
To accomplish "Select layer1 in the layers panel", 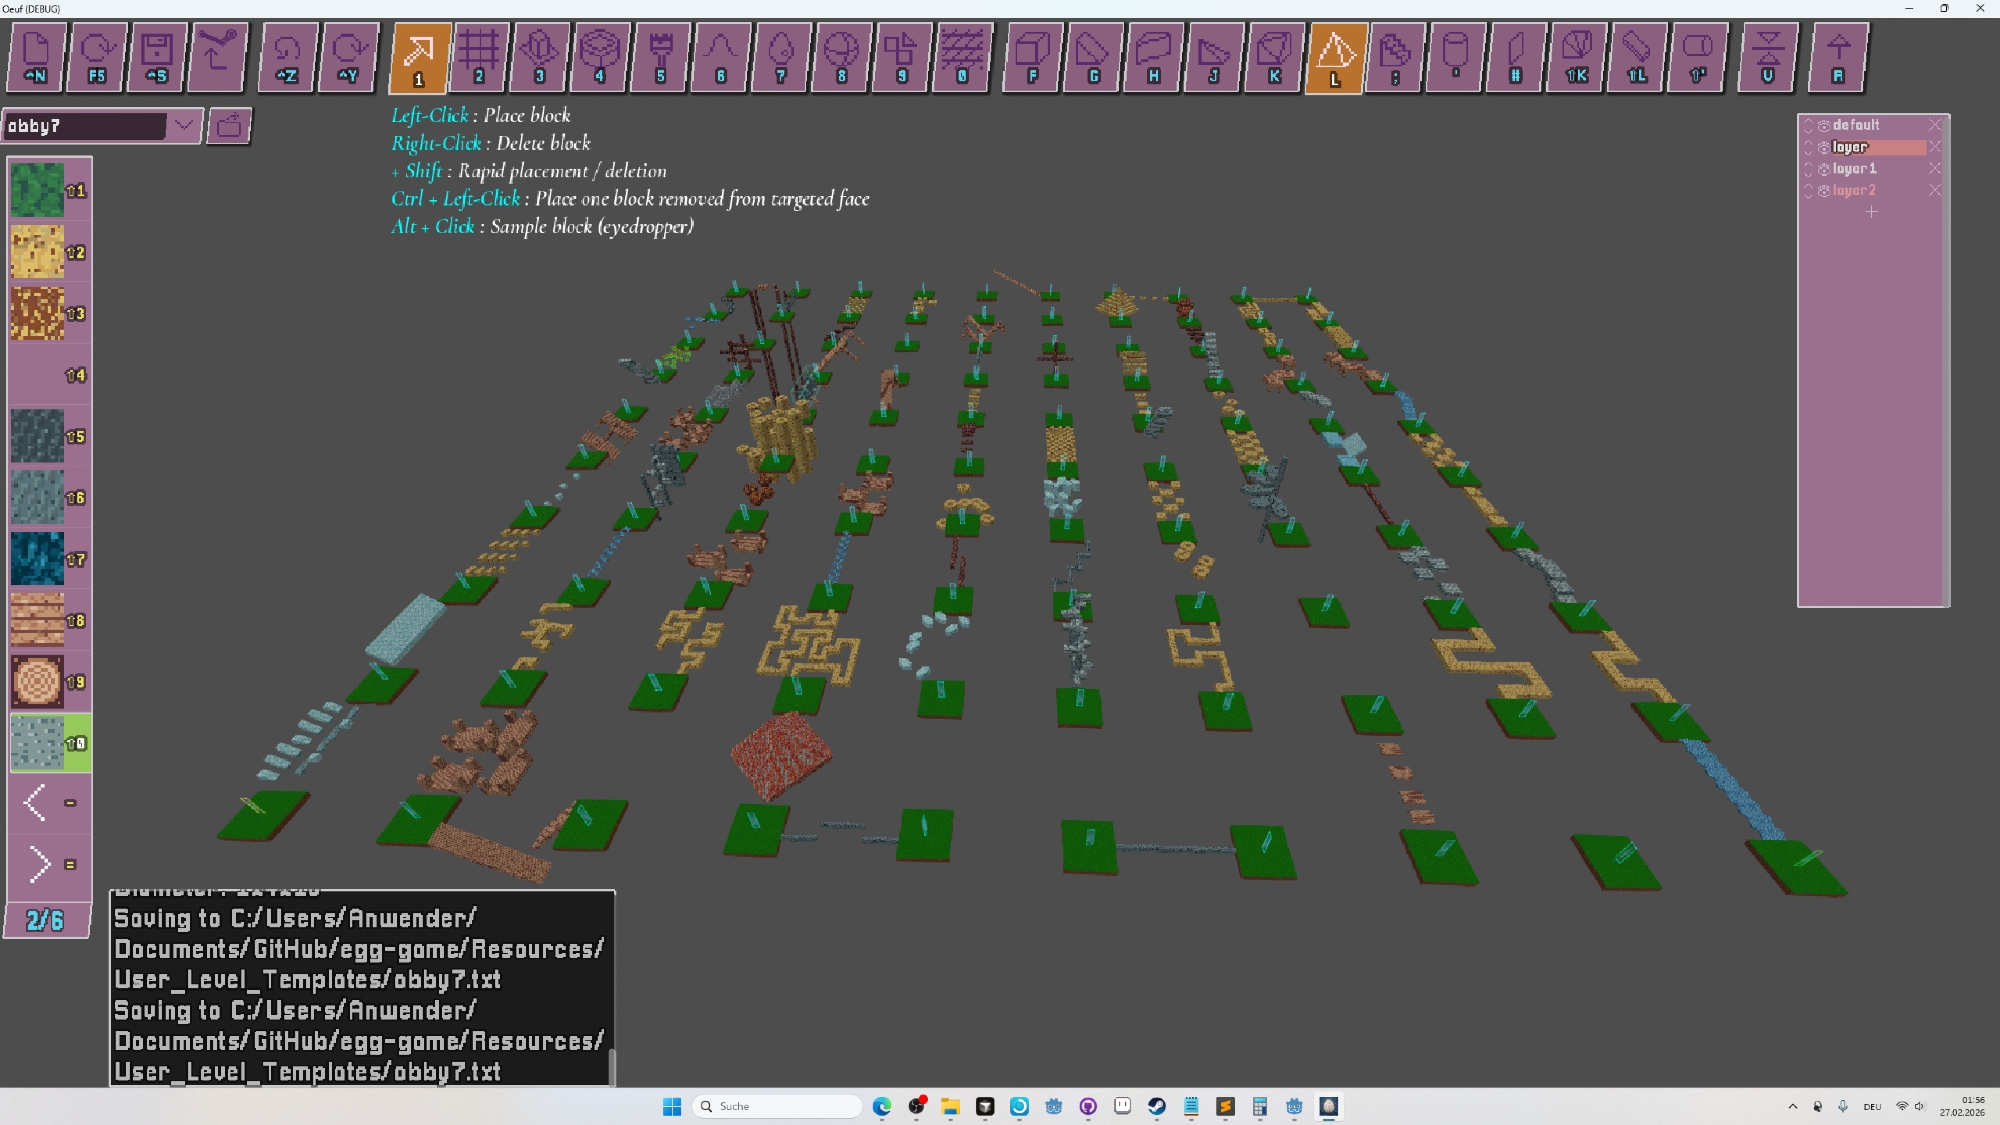I will click(1855, 169).
